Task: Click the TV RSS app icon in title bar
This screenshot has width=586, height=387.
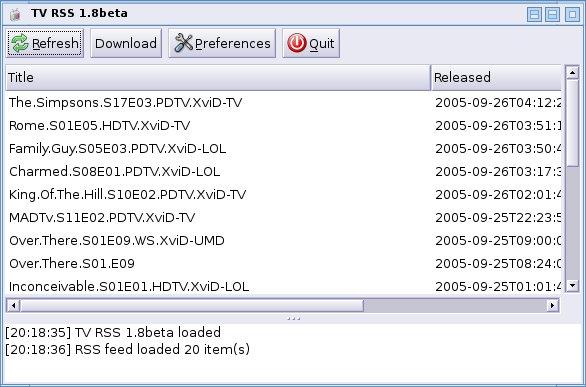Action: (15, 14)
